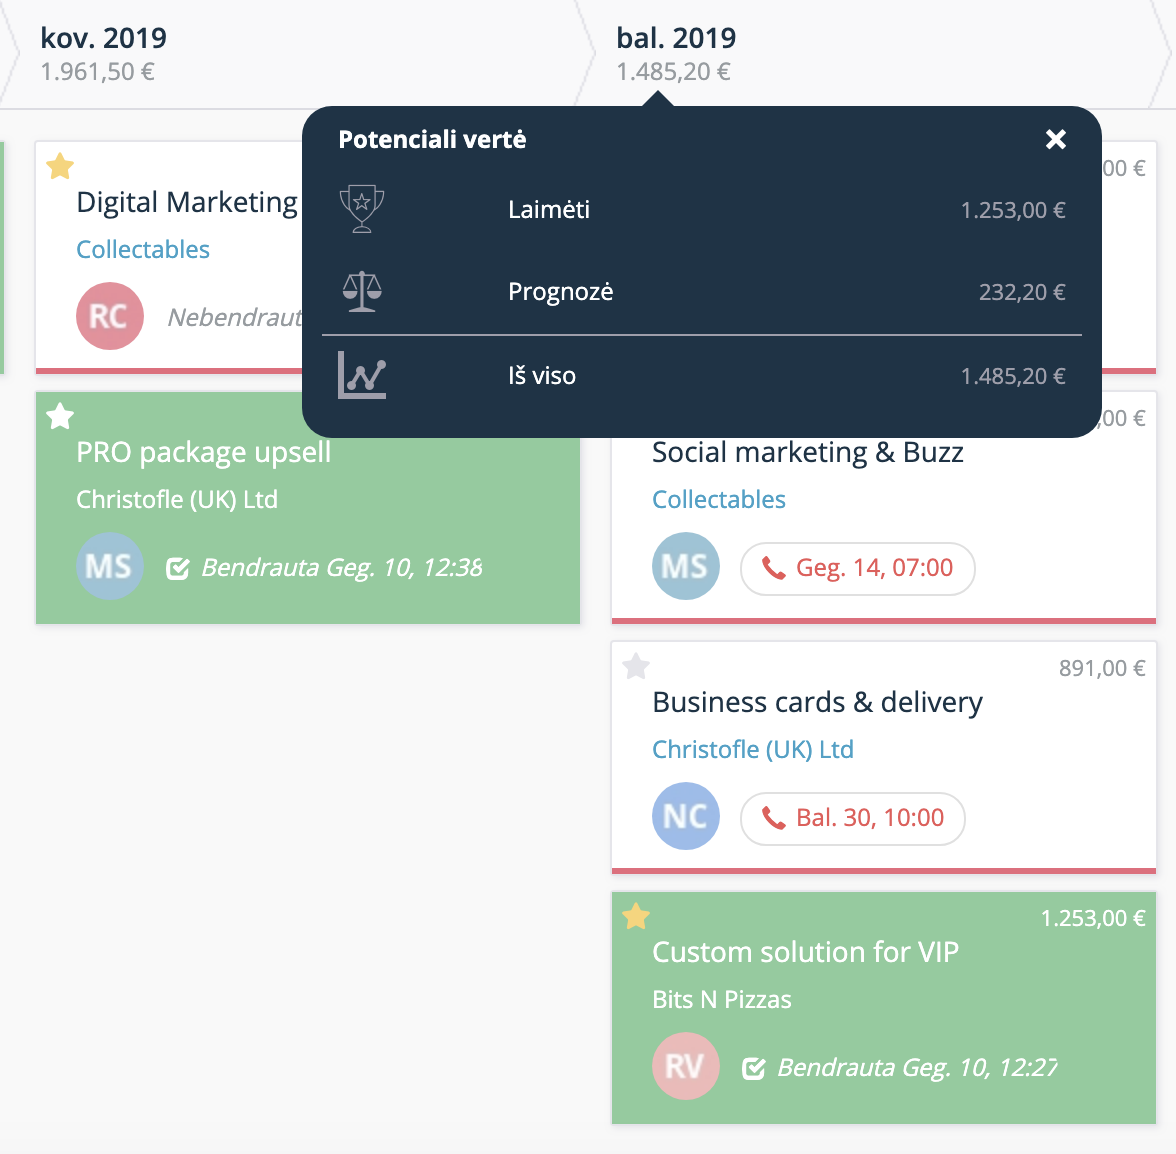Click the 232,20 € forecast value
1176x1154 pixels.
1022,292
